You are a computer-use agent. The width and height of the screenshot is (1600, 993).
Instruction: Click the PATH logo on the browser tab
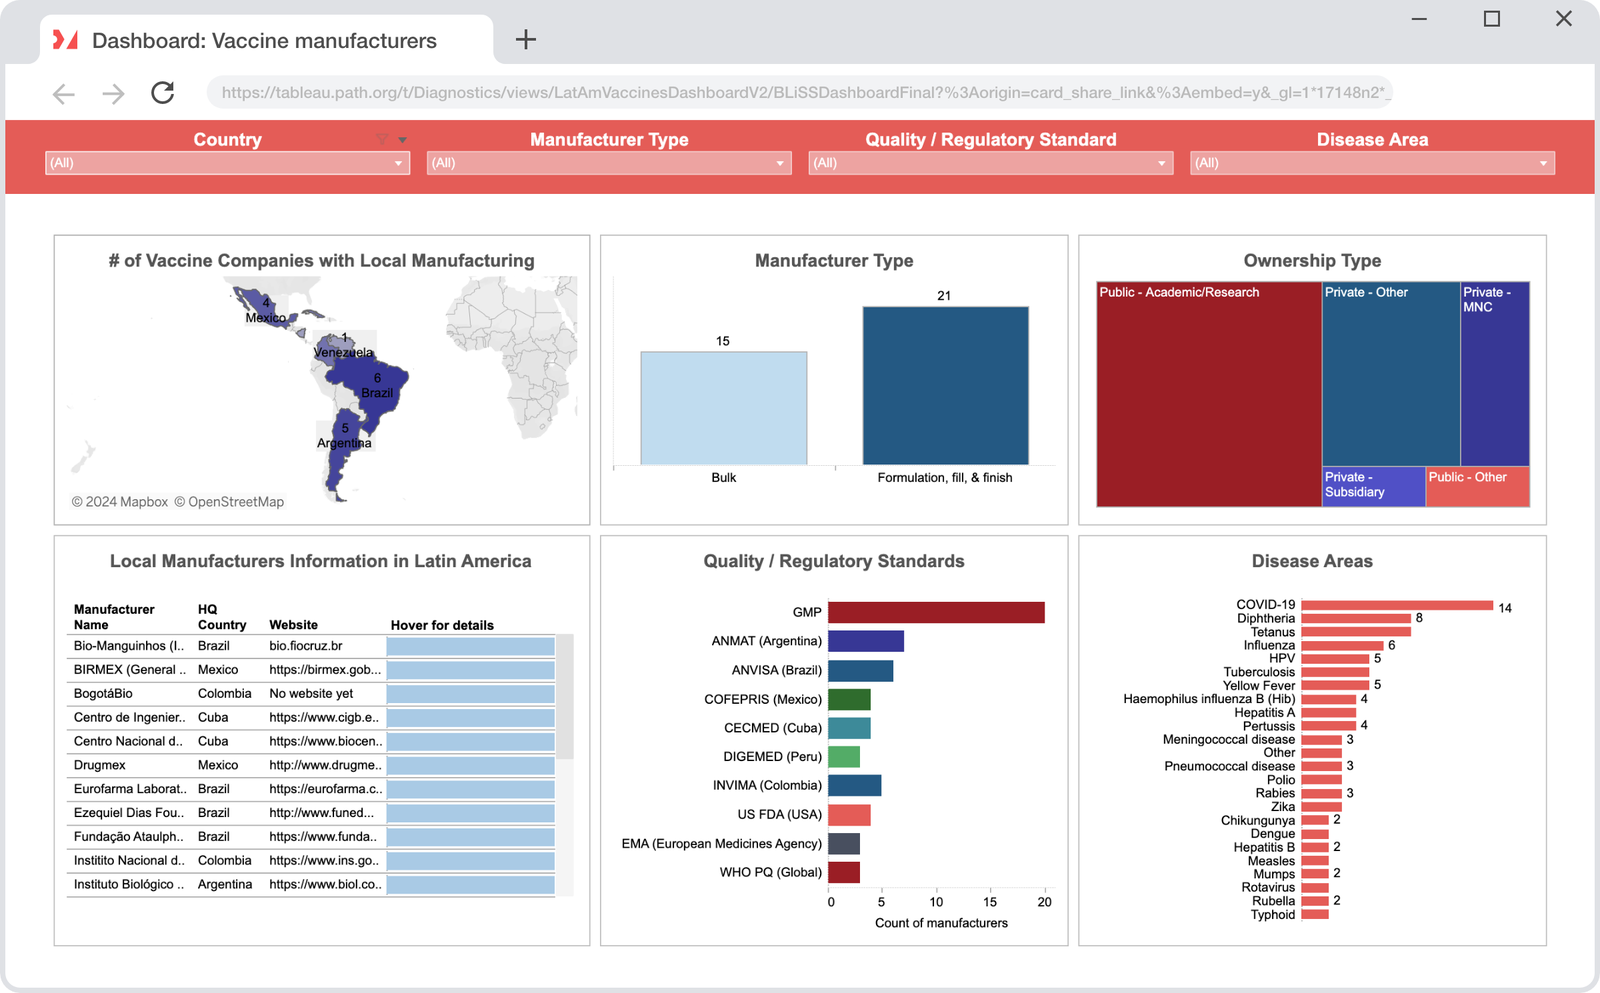coord(64,40)
